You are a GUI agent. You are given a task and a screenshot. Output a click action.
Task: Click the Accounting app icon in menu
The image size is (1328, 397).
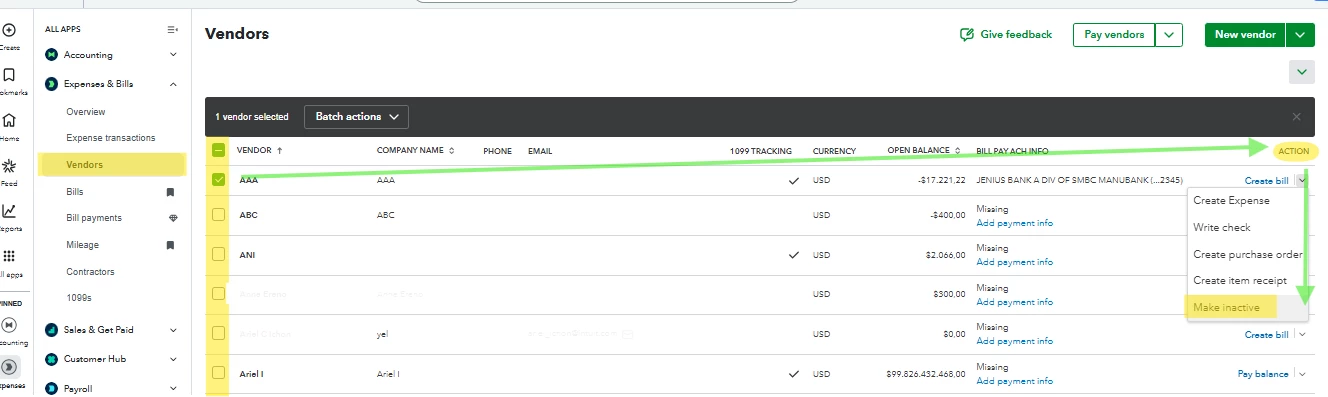[51, 55]
